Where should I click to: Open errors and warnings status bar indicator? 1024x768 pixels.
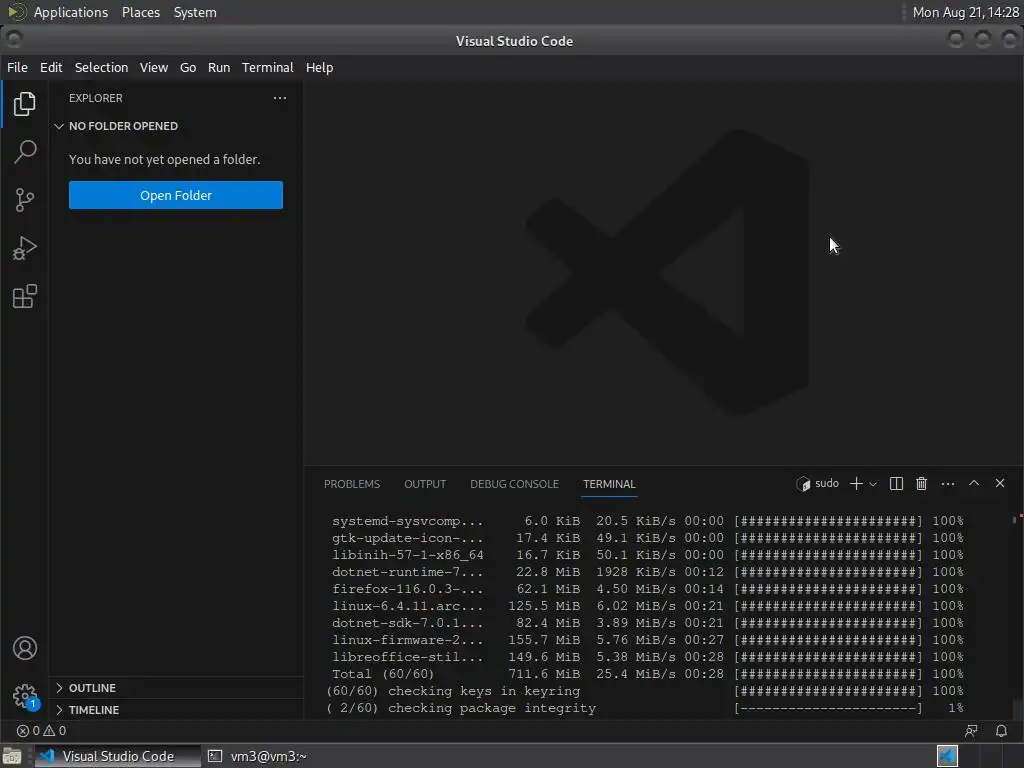41,731
